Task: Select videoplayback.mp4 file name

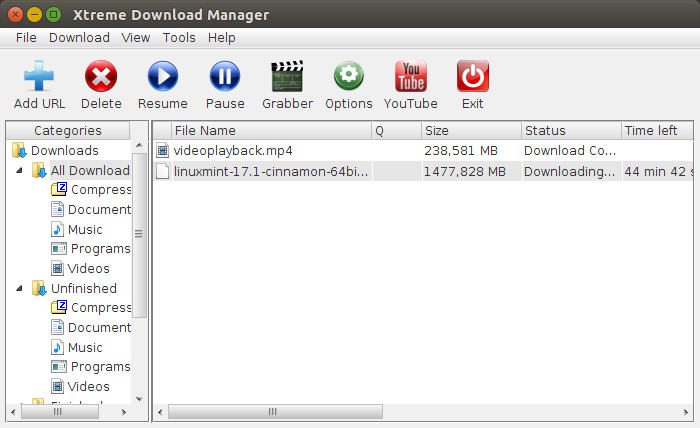Action: [233, 150]
